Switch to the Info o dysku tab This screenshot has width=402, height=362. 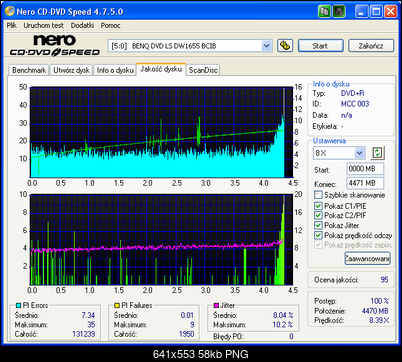(x=115, y=70)
